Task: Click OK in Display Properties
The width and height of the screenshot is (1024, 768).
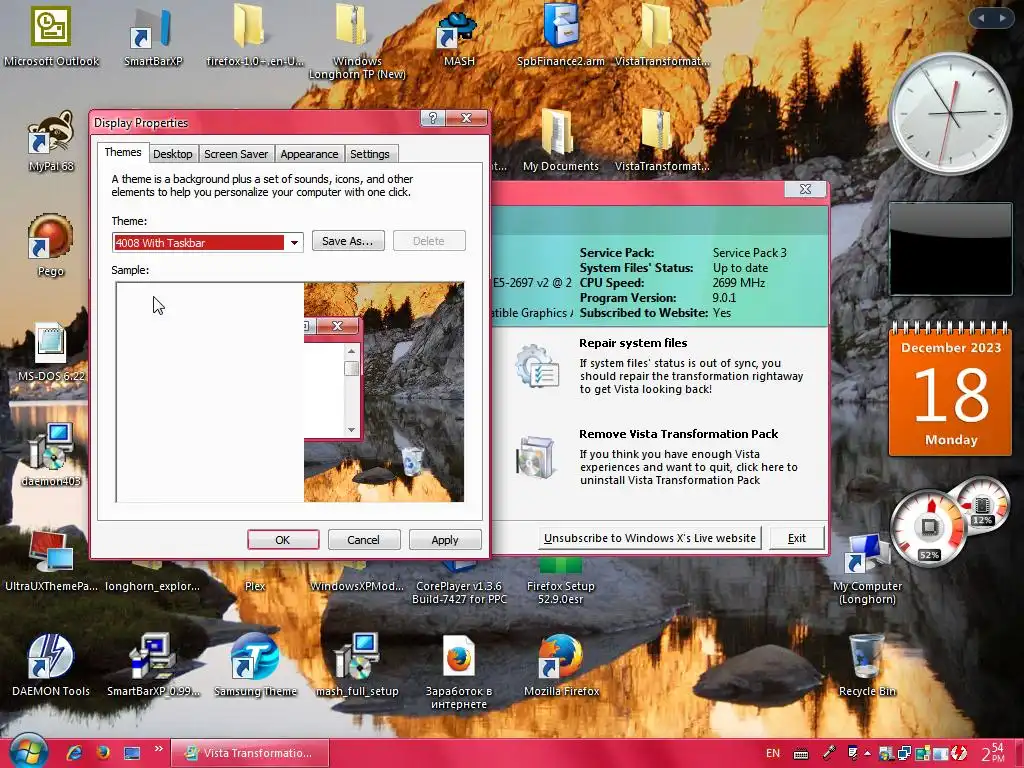Action: tap(283, 540)
